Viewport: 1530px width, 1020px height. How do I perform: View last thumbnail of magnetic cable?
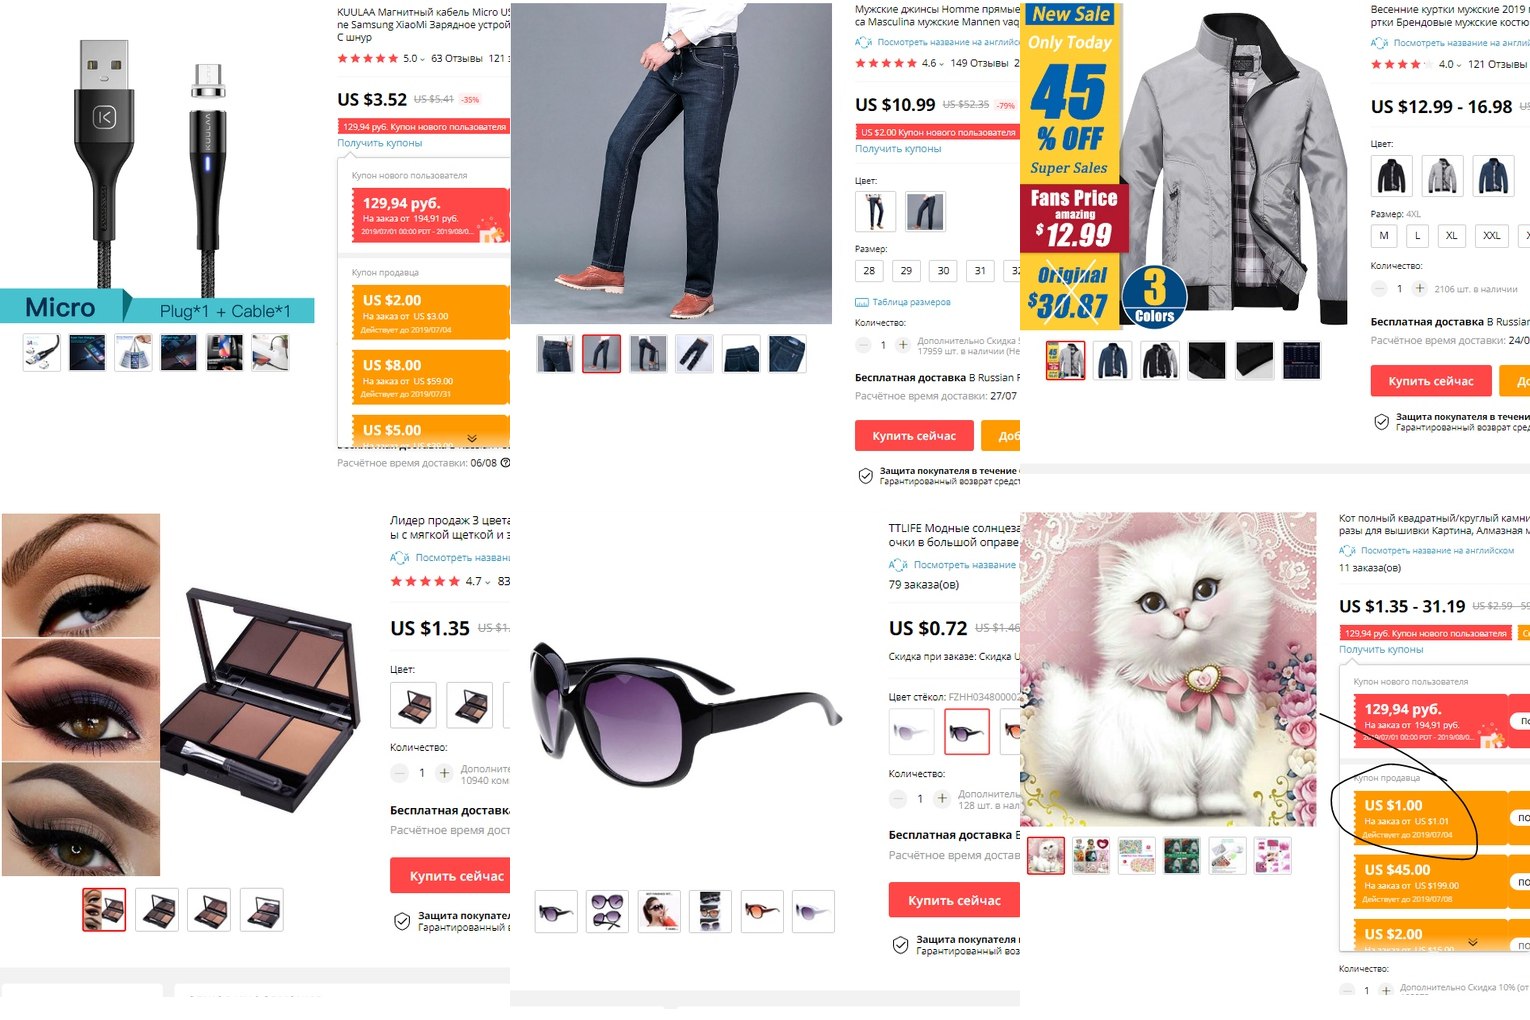[270, 353]
